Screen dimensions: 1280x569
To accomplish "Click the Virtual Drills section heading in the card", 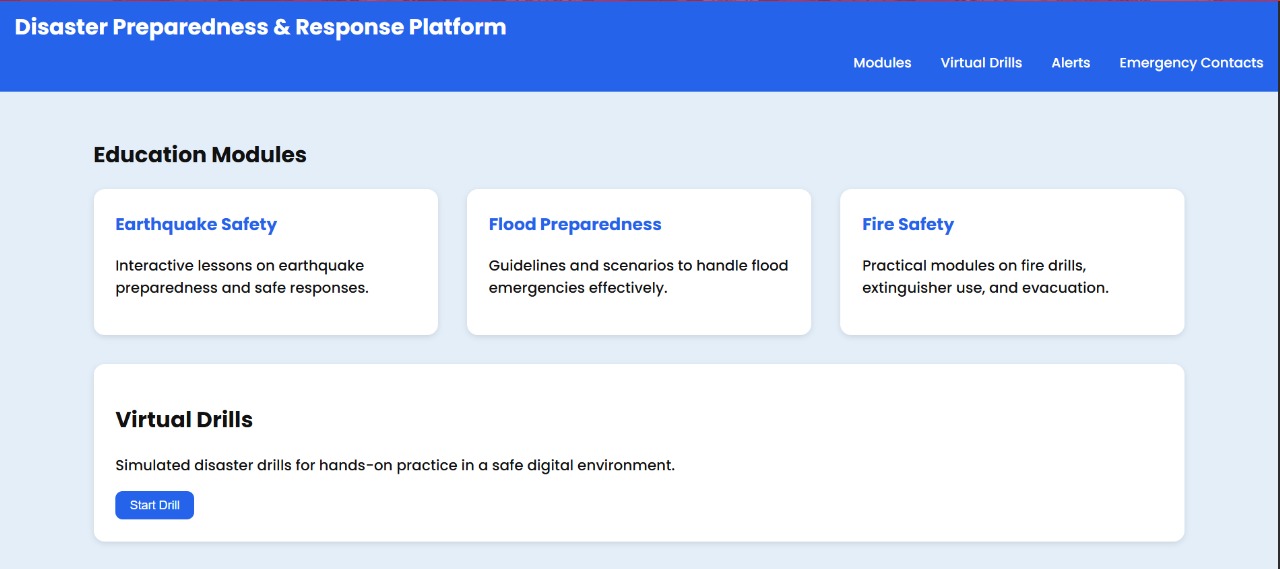I will pos(184,420).
